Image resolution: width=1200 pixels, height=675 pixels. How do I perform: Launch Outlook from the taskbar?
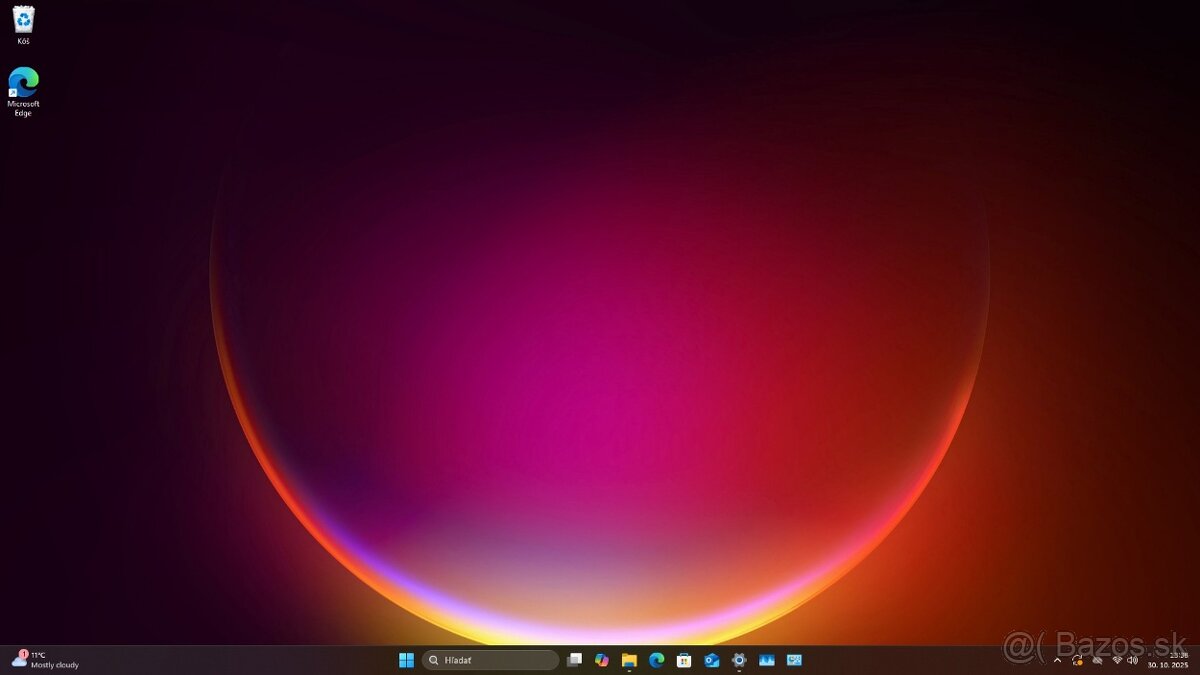click(x=712, y=660)
